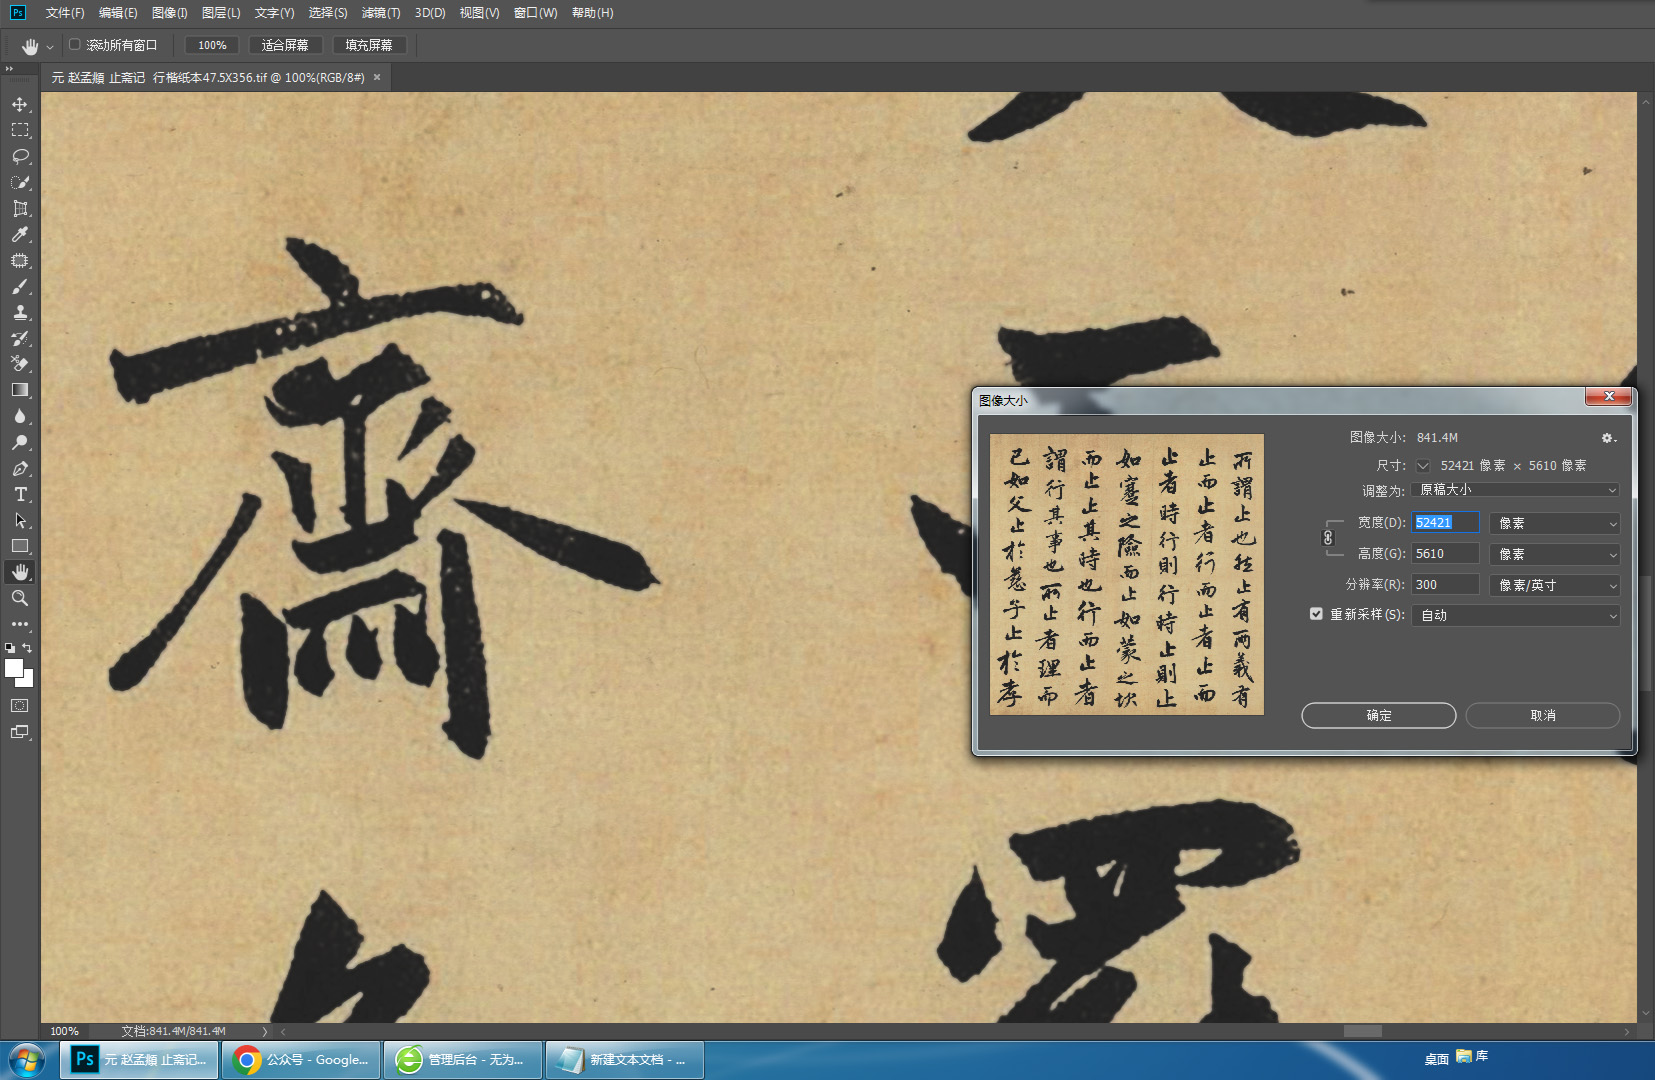The width and height of the screenshot is (1655, 1080).
Task: Select the Lasso tool
Action: click(x=20, y=156)
